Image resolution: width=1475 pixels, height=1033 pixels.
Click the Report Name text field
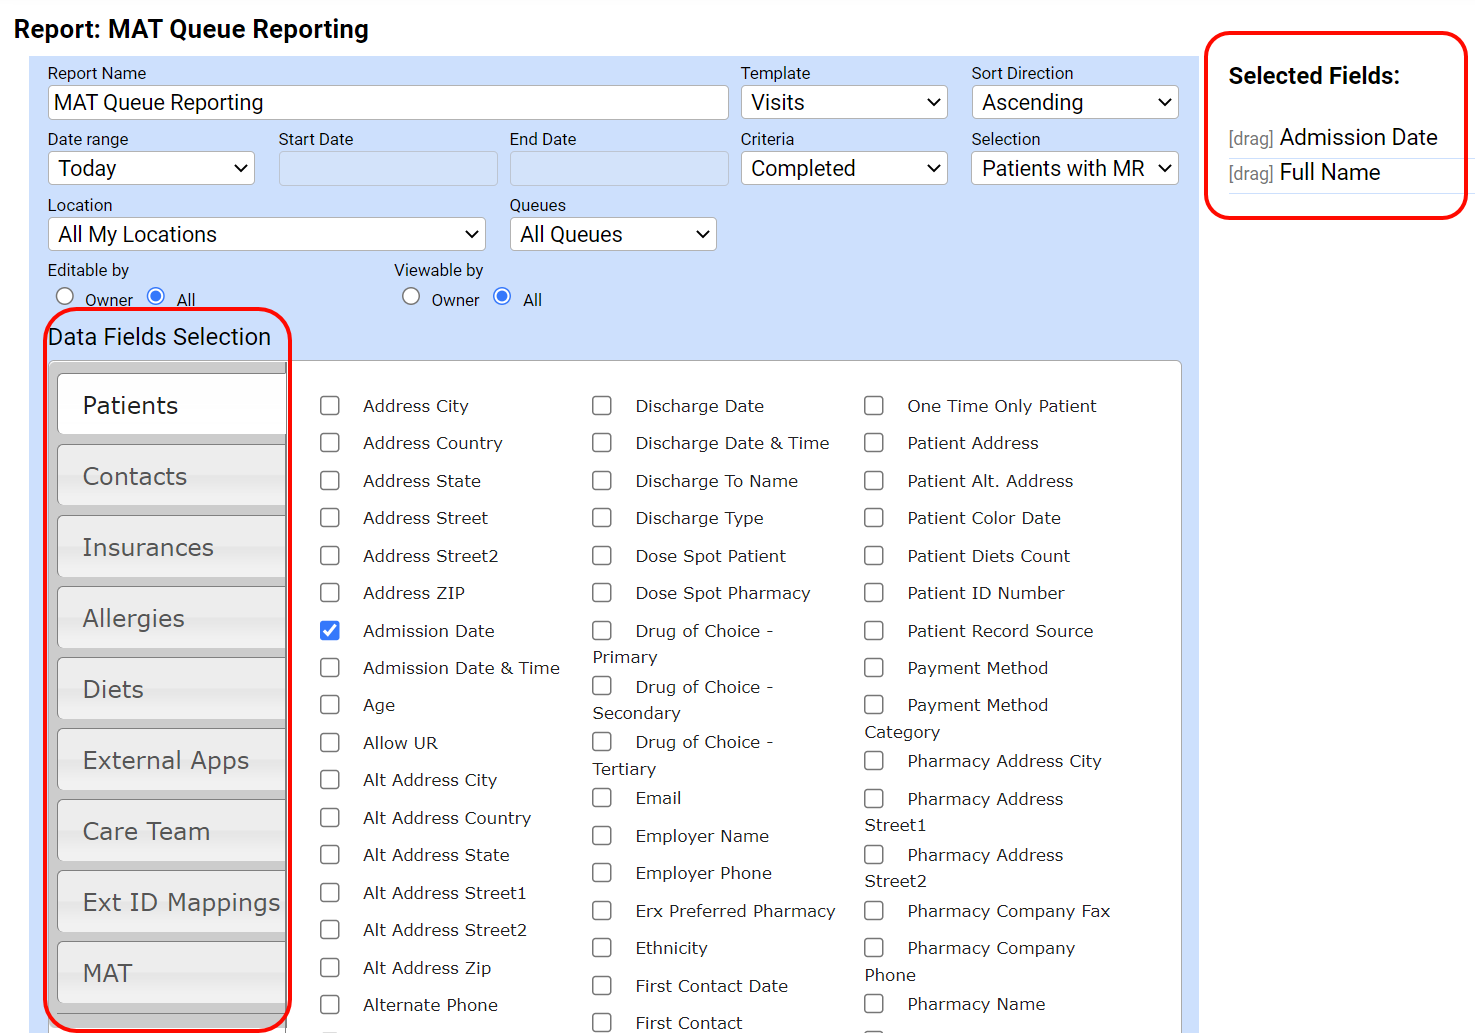[x=388, y=102]
